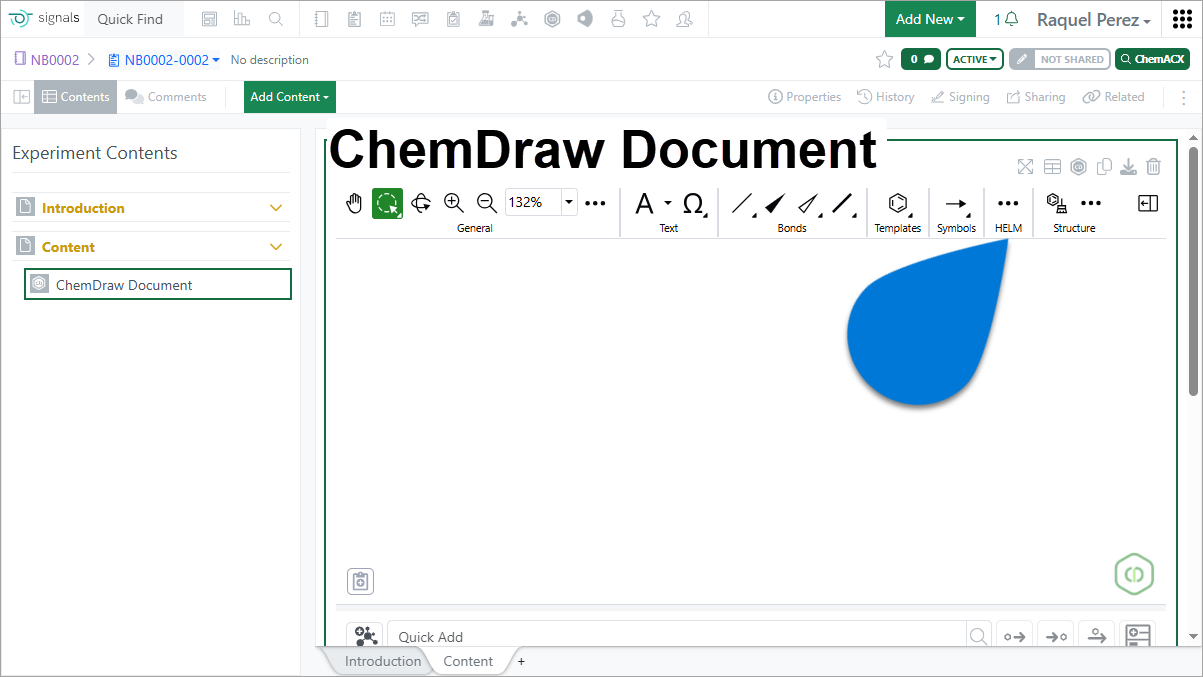Select the Hand pan tool
Image resolution: width=1203 pixels, height=677 pixels.
pos(354,203)
